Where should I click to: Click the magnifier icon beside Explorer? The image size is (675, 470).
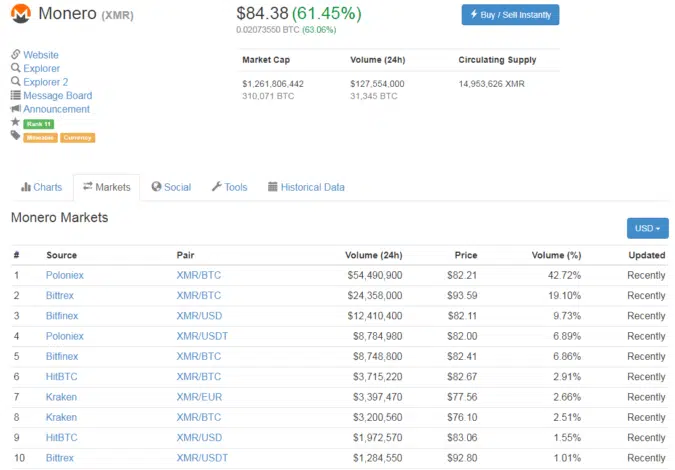15,68
